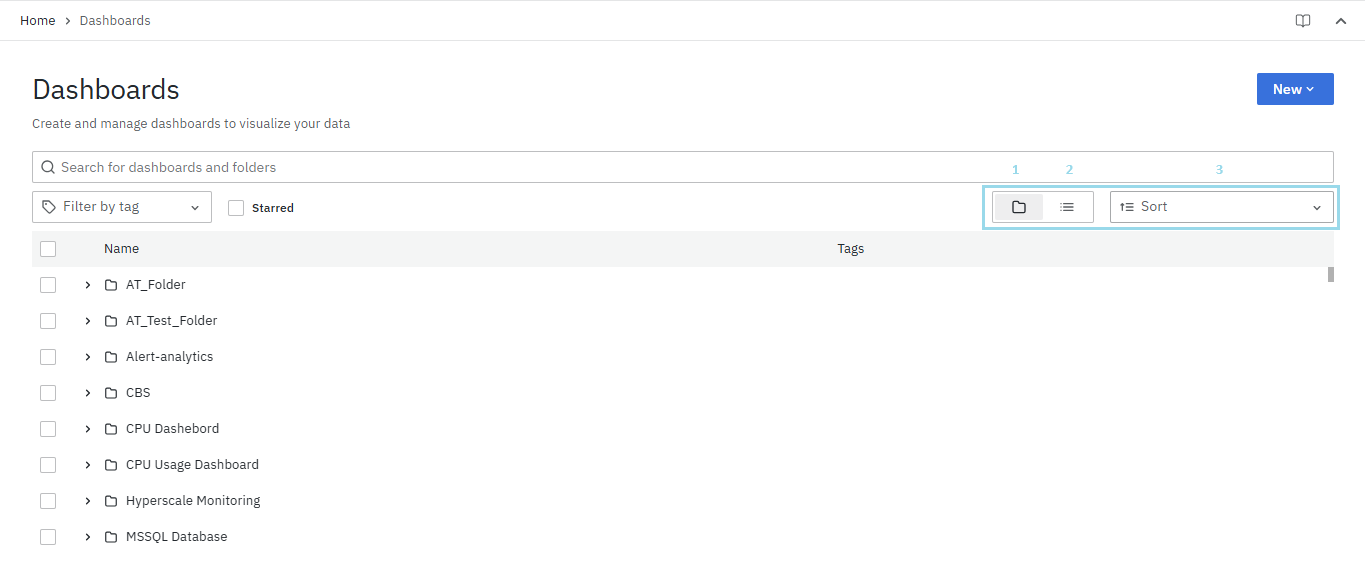Tick the select-all checkbox in the header

click(x=48, y=249)
